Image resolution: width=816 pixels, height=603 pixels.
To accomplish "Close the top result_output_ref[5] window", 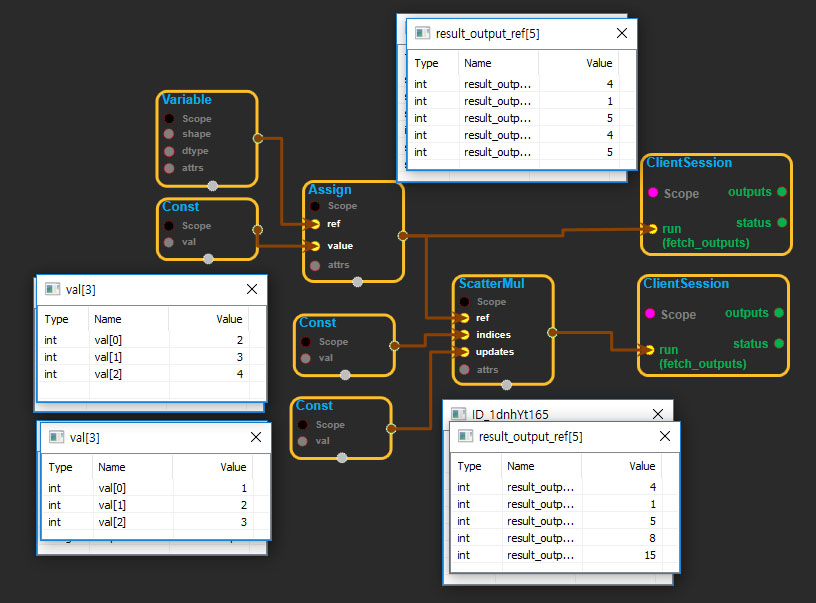I will click(x=622, y=33).
